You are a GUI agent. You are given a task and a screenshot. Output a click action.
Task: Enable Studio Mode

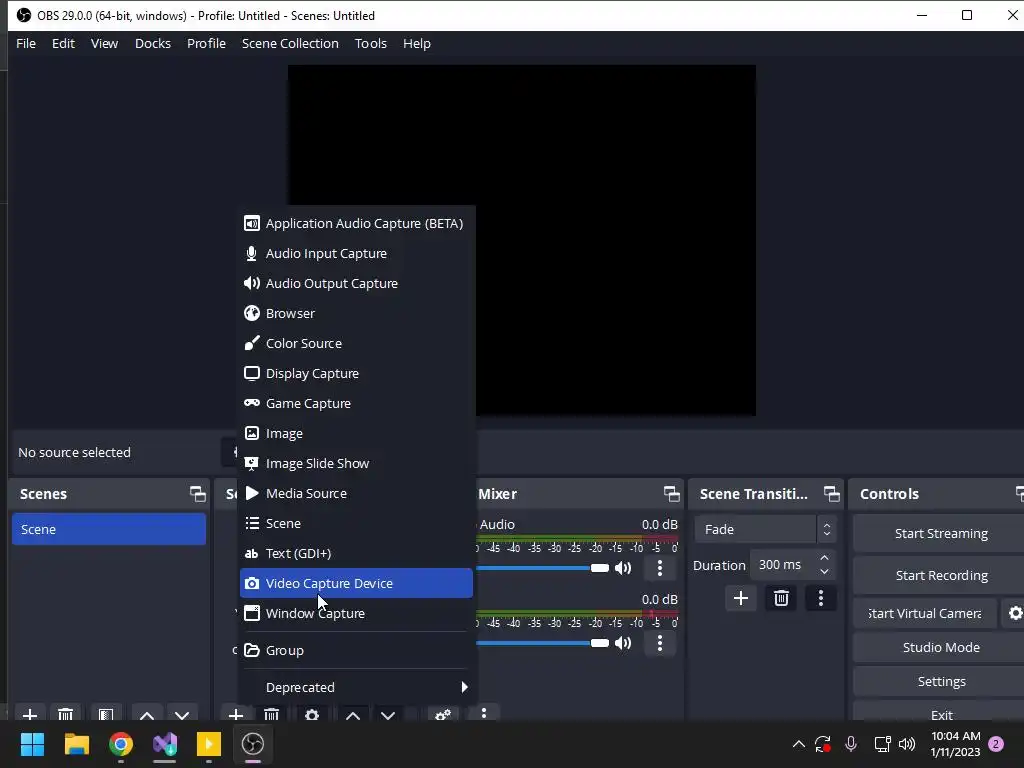(x=940, y=647)
